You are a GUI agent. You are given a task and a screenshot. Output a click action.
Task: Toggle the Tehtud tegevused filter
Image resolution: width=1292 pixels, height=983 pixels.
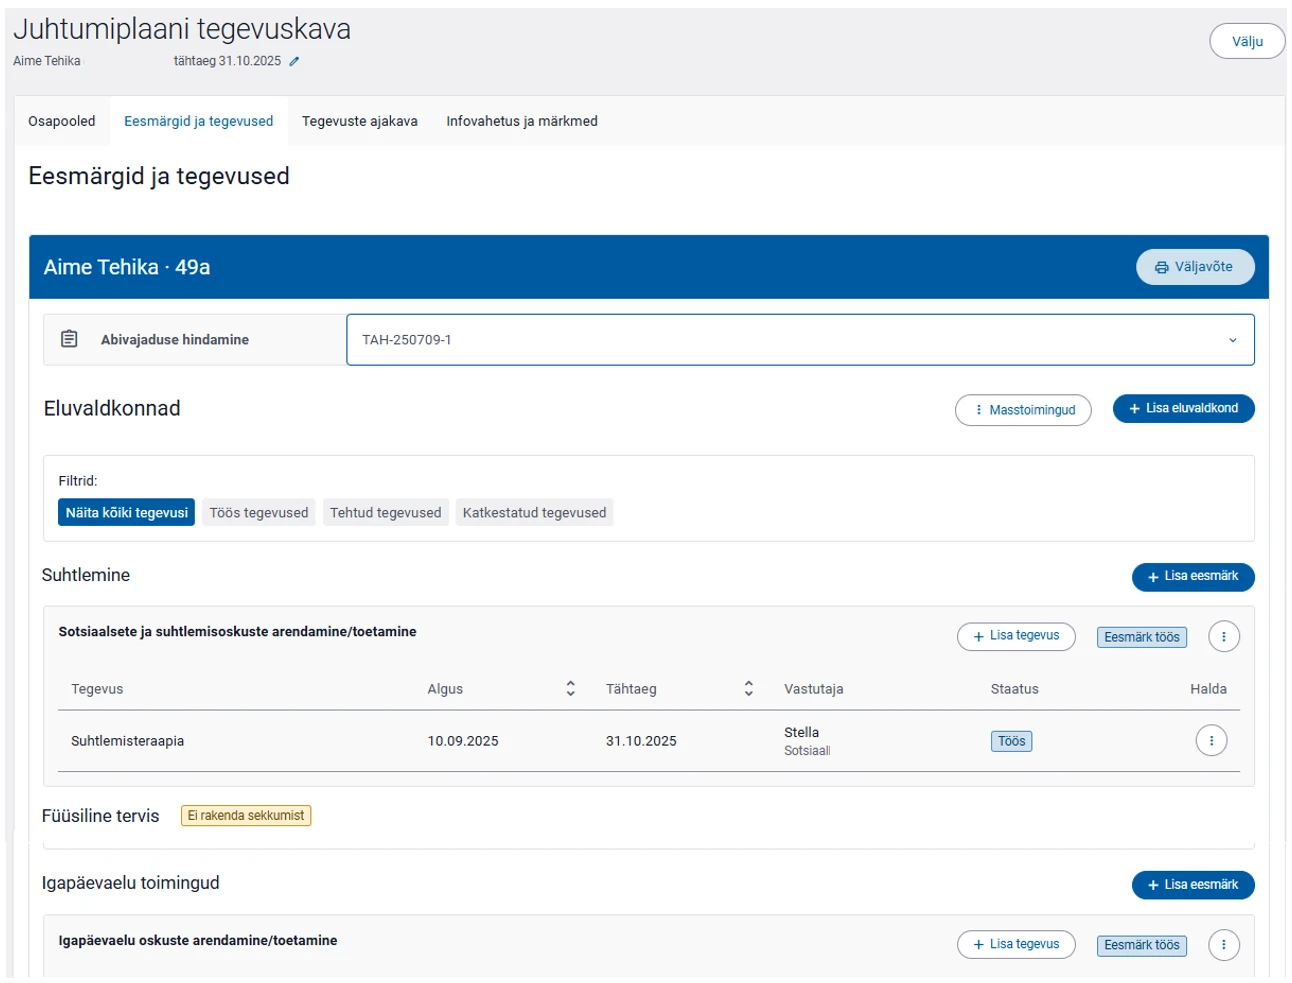pyautogui.click(x=385, y=513)
